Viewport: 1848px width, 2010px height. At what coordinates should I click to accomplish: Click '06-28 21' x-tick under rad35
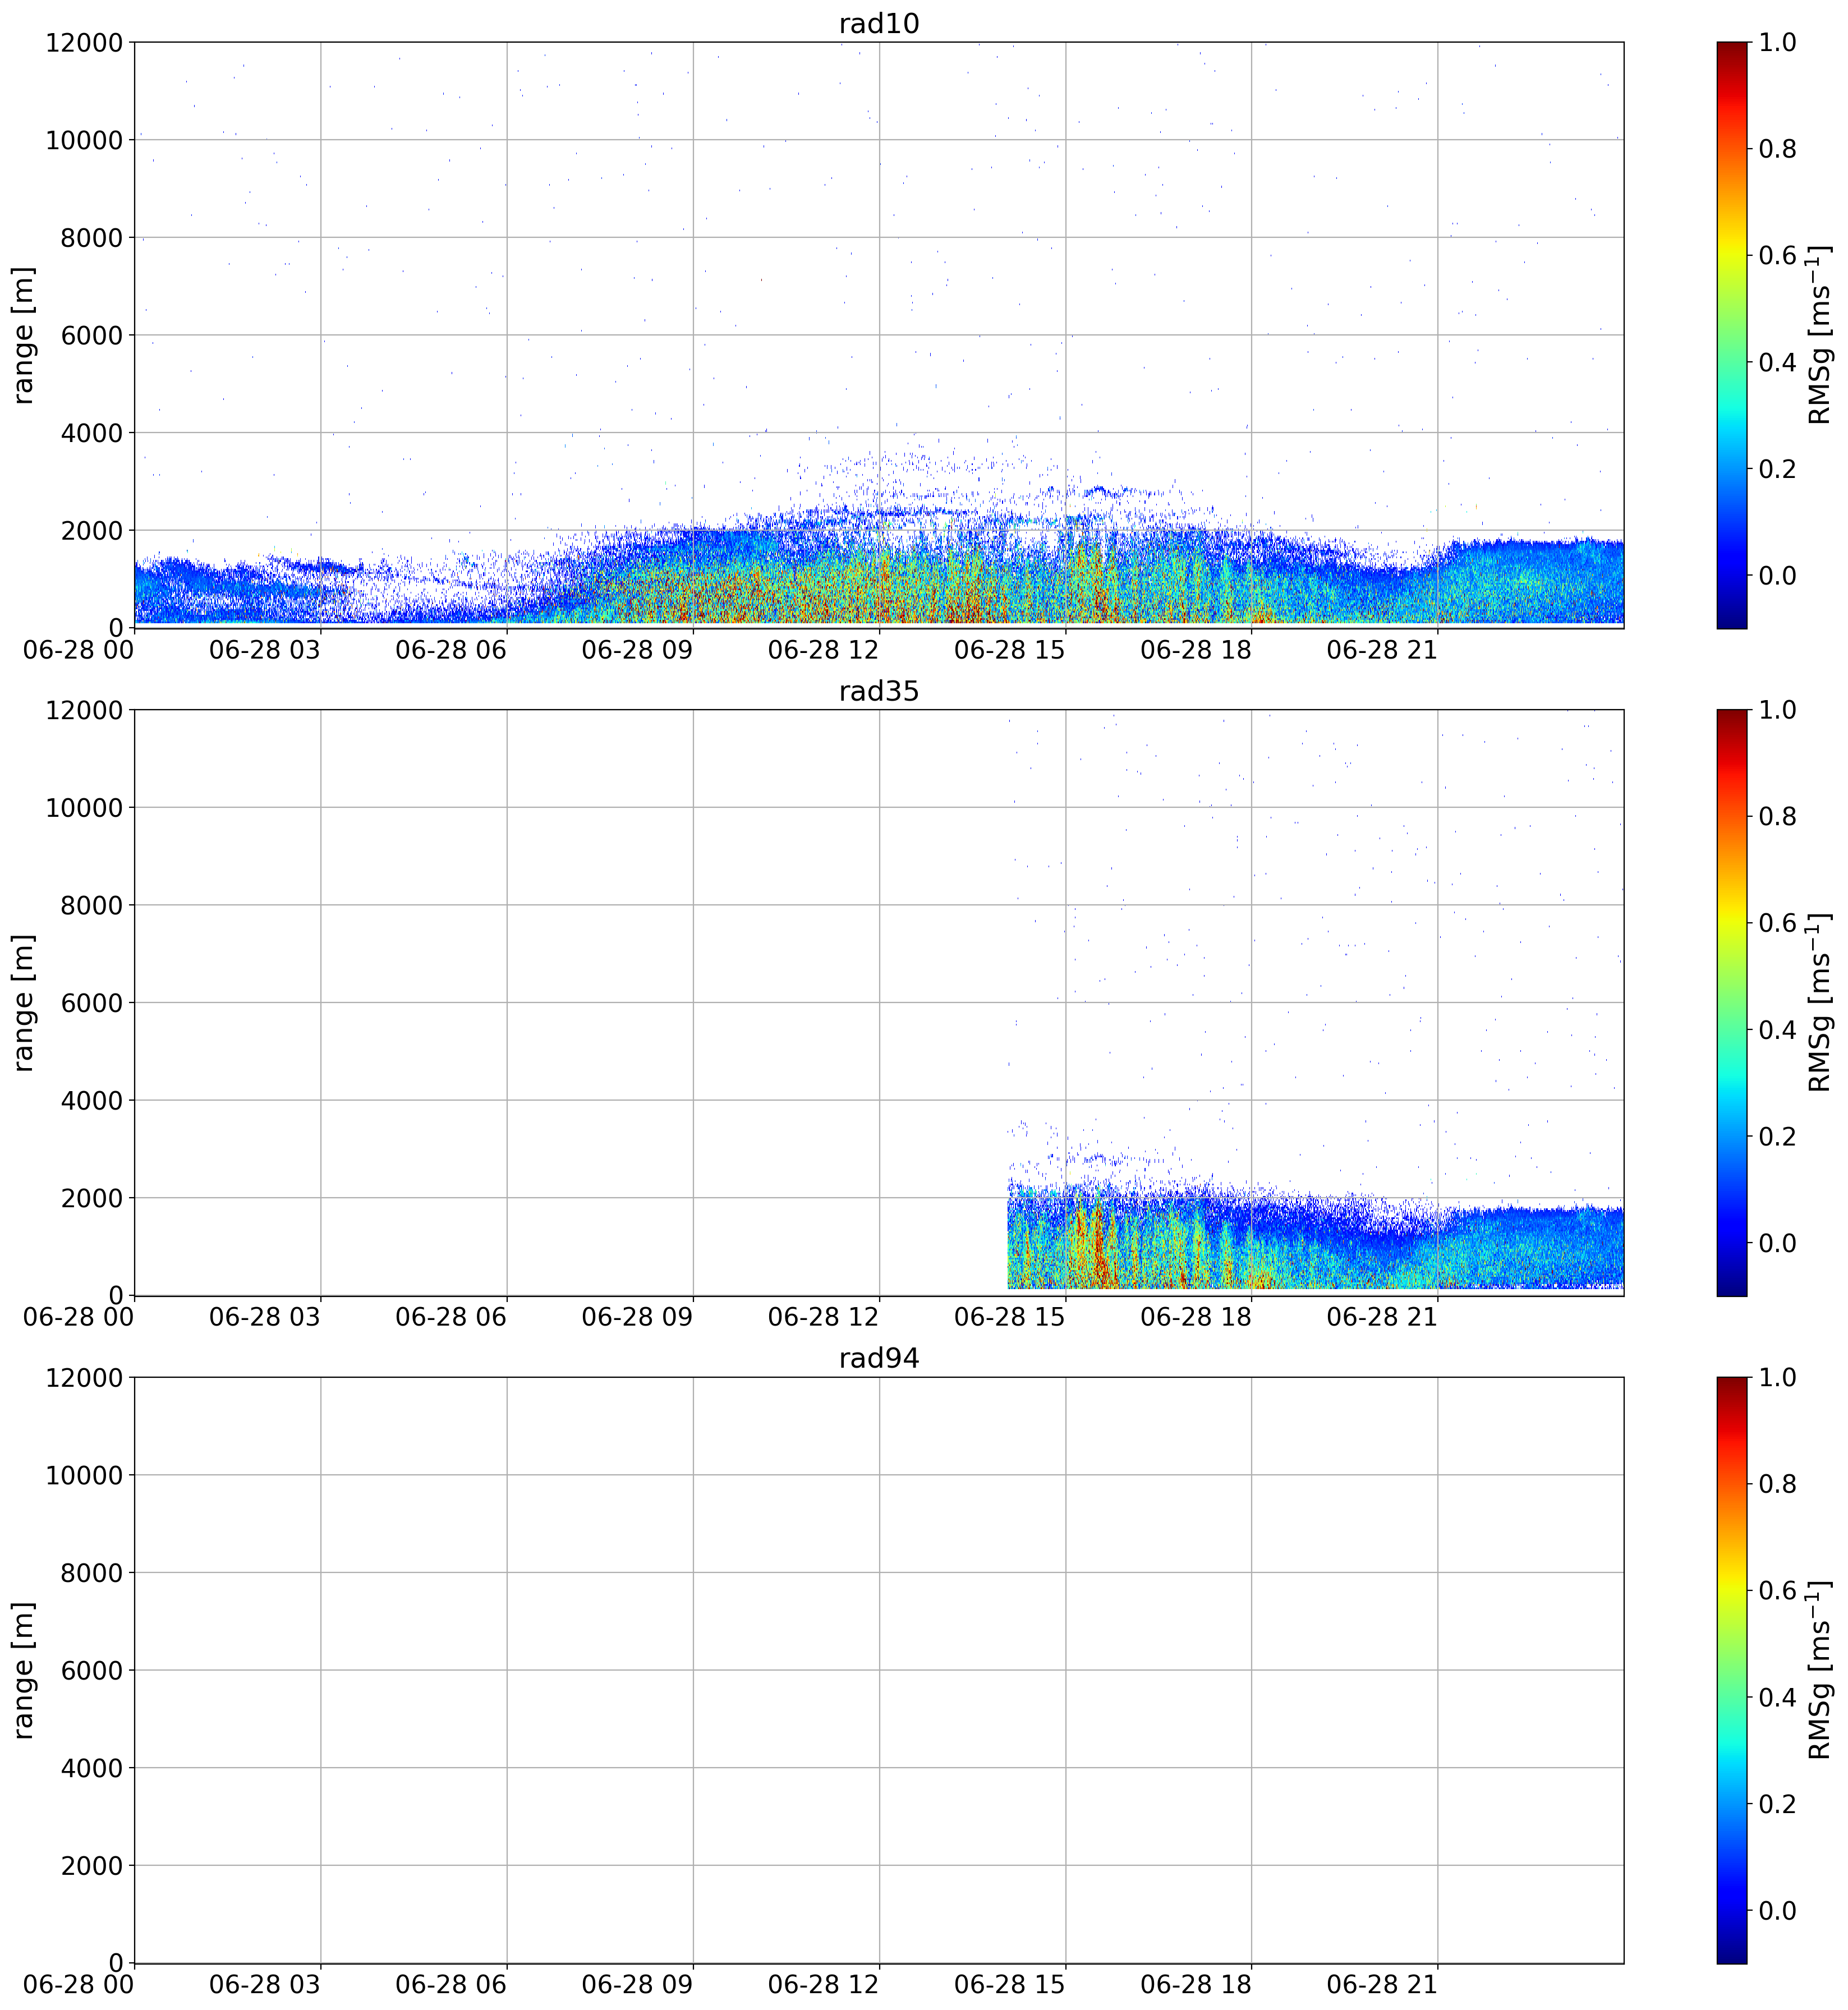(1382, 1316)
